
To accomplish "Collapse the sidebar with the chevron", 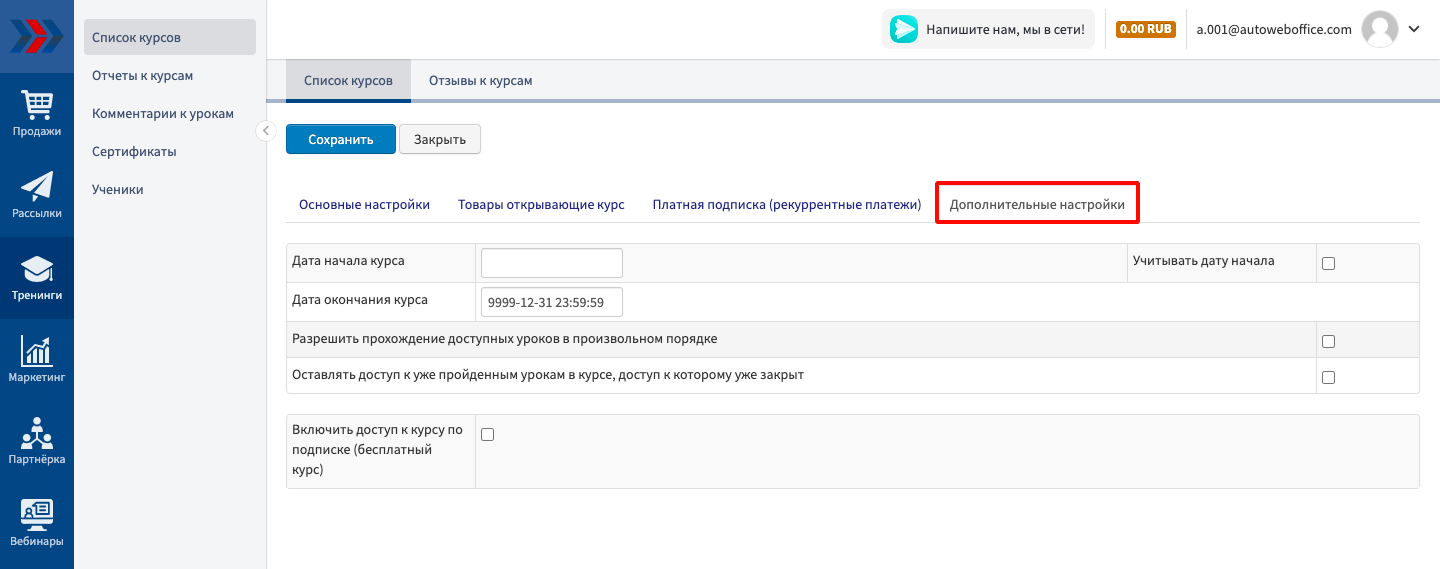I will pos(266,131).
